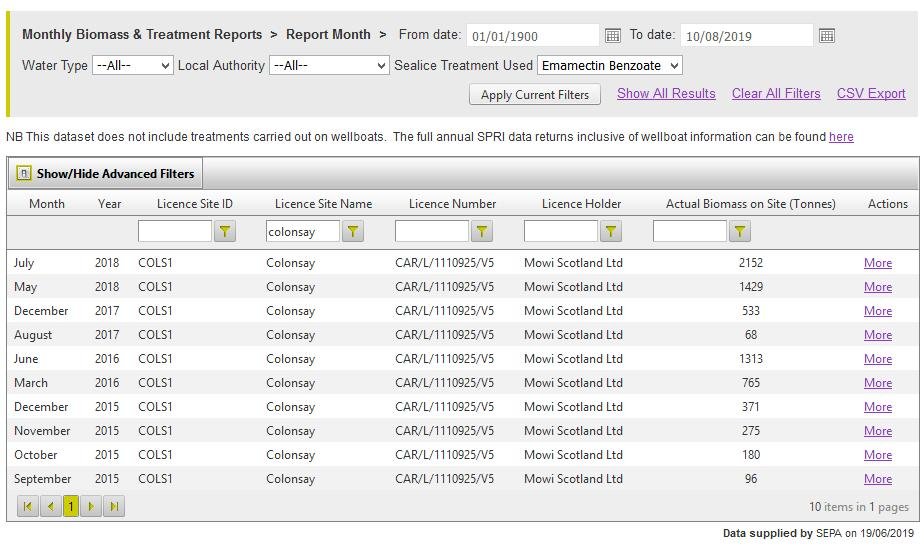This screenshot has height=549, width=924.
Task: Open the From date calendar picker
Action: coord(613,36)
